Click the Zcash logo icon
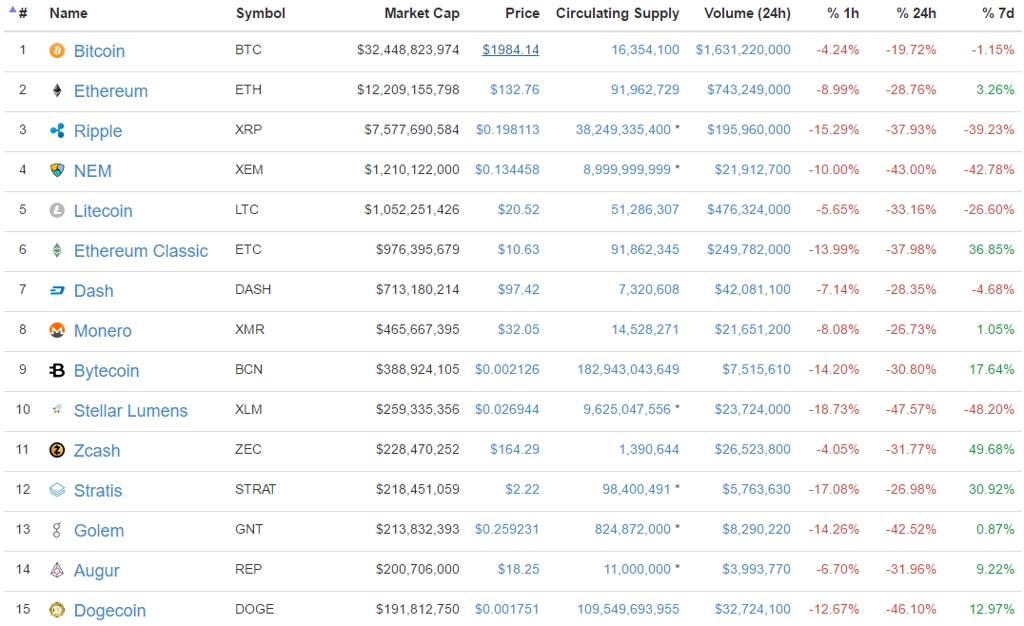The height and width of the screenshot is (626, 1024). 57,450
